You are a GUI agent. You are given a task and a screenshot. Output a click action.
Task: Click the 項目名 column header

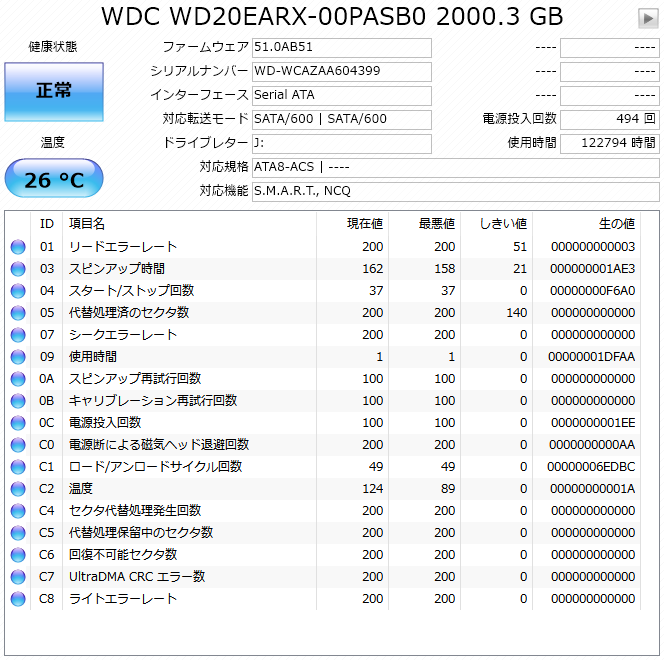click(x=86, y=223)
